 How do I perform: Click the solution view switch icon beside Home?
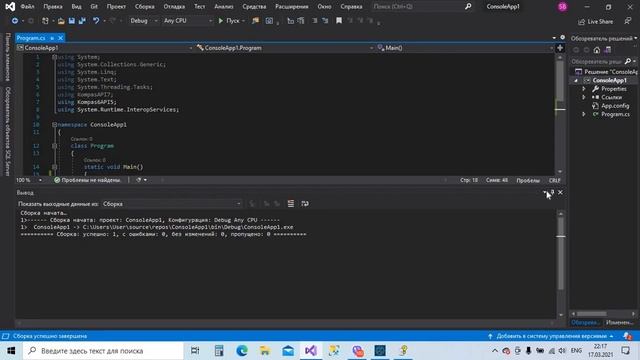pyautogui.click(x=608, y=50)
